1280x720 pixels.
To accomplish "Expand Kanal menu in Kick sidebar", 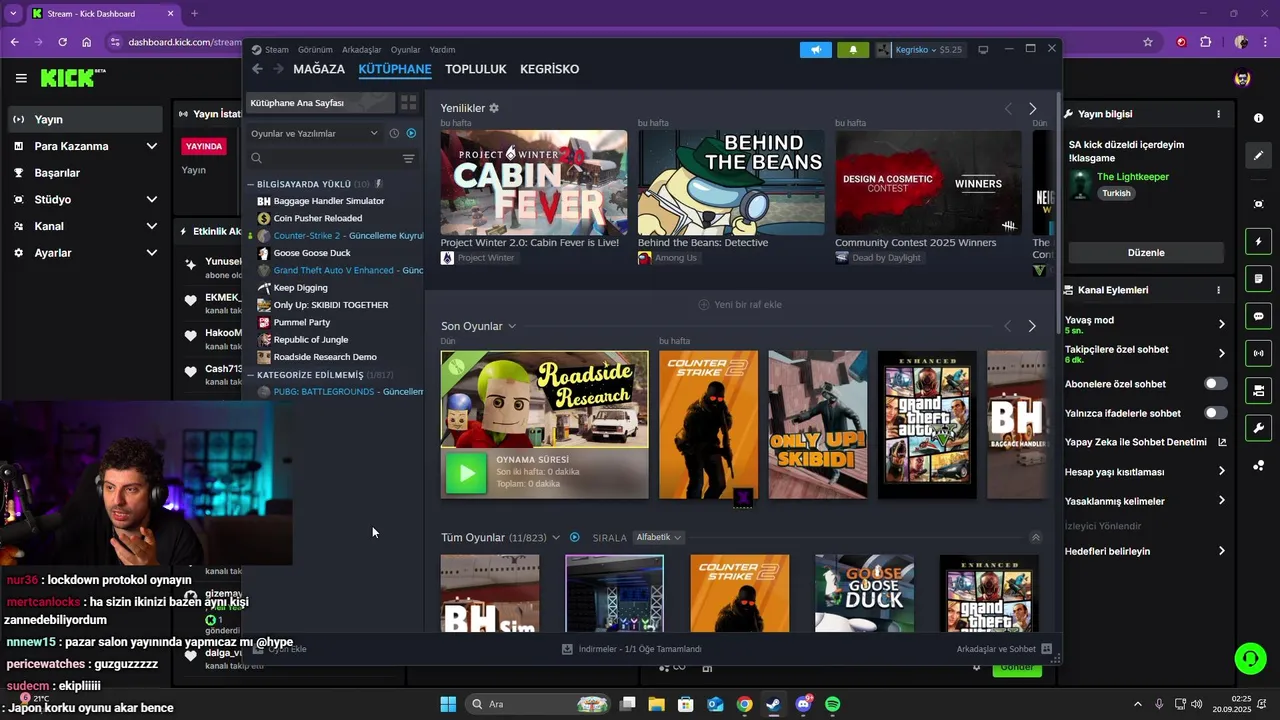I will pyautogui.click(x=151, y=226).
